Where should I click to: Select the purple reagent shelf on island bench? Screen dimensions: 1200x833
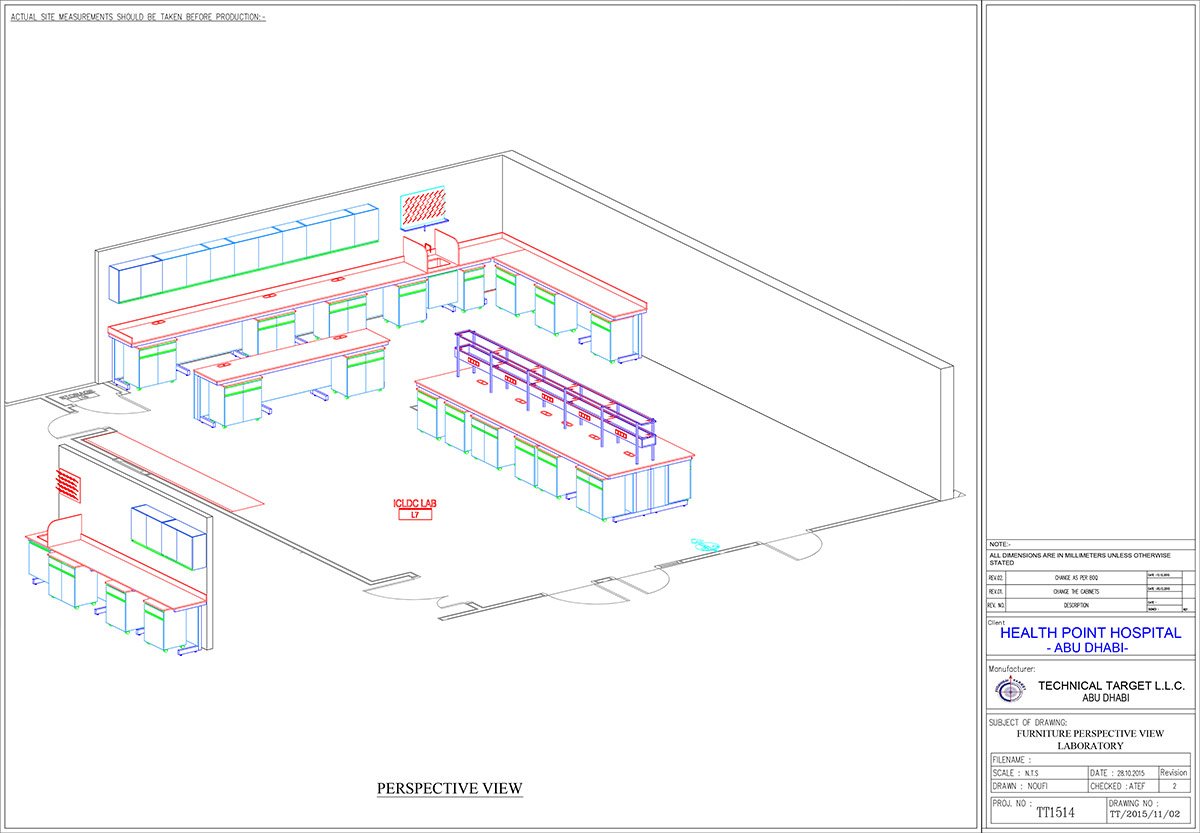[555, 385]
